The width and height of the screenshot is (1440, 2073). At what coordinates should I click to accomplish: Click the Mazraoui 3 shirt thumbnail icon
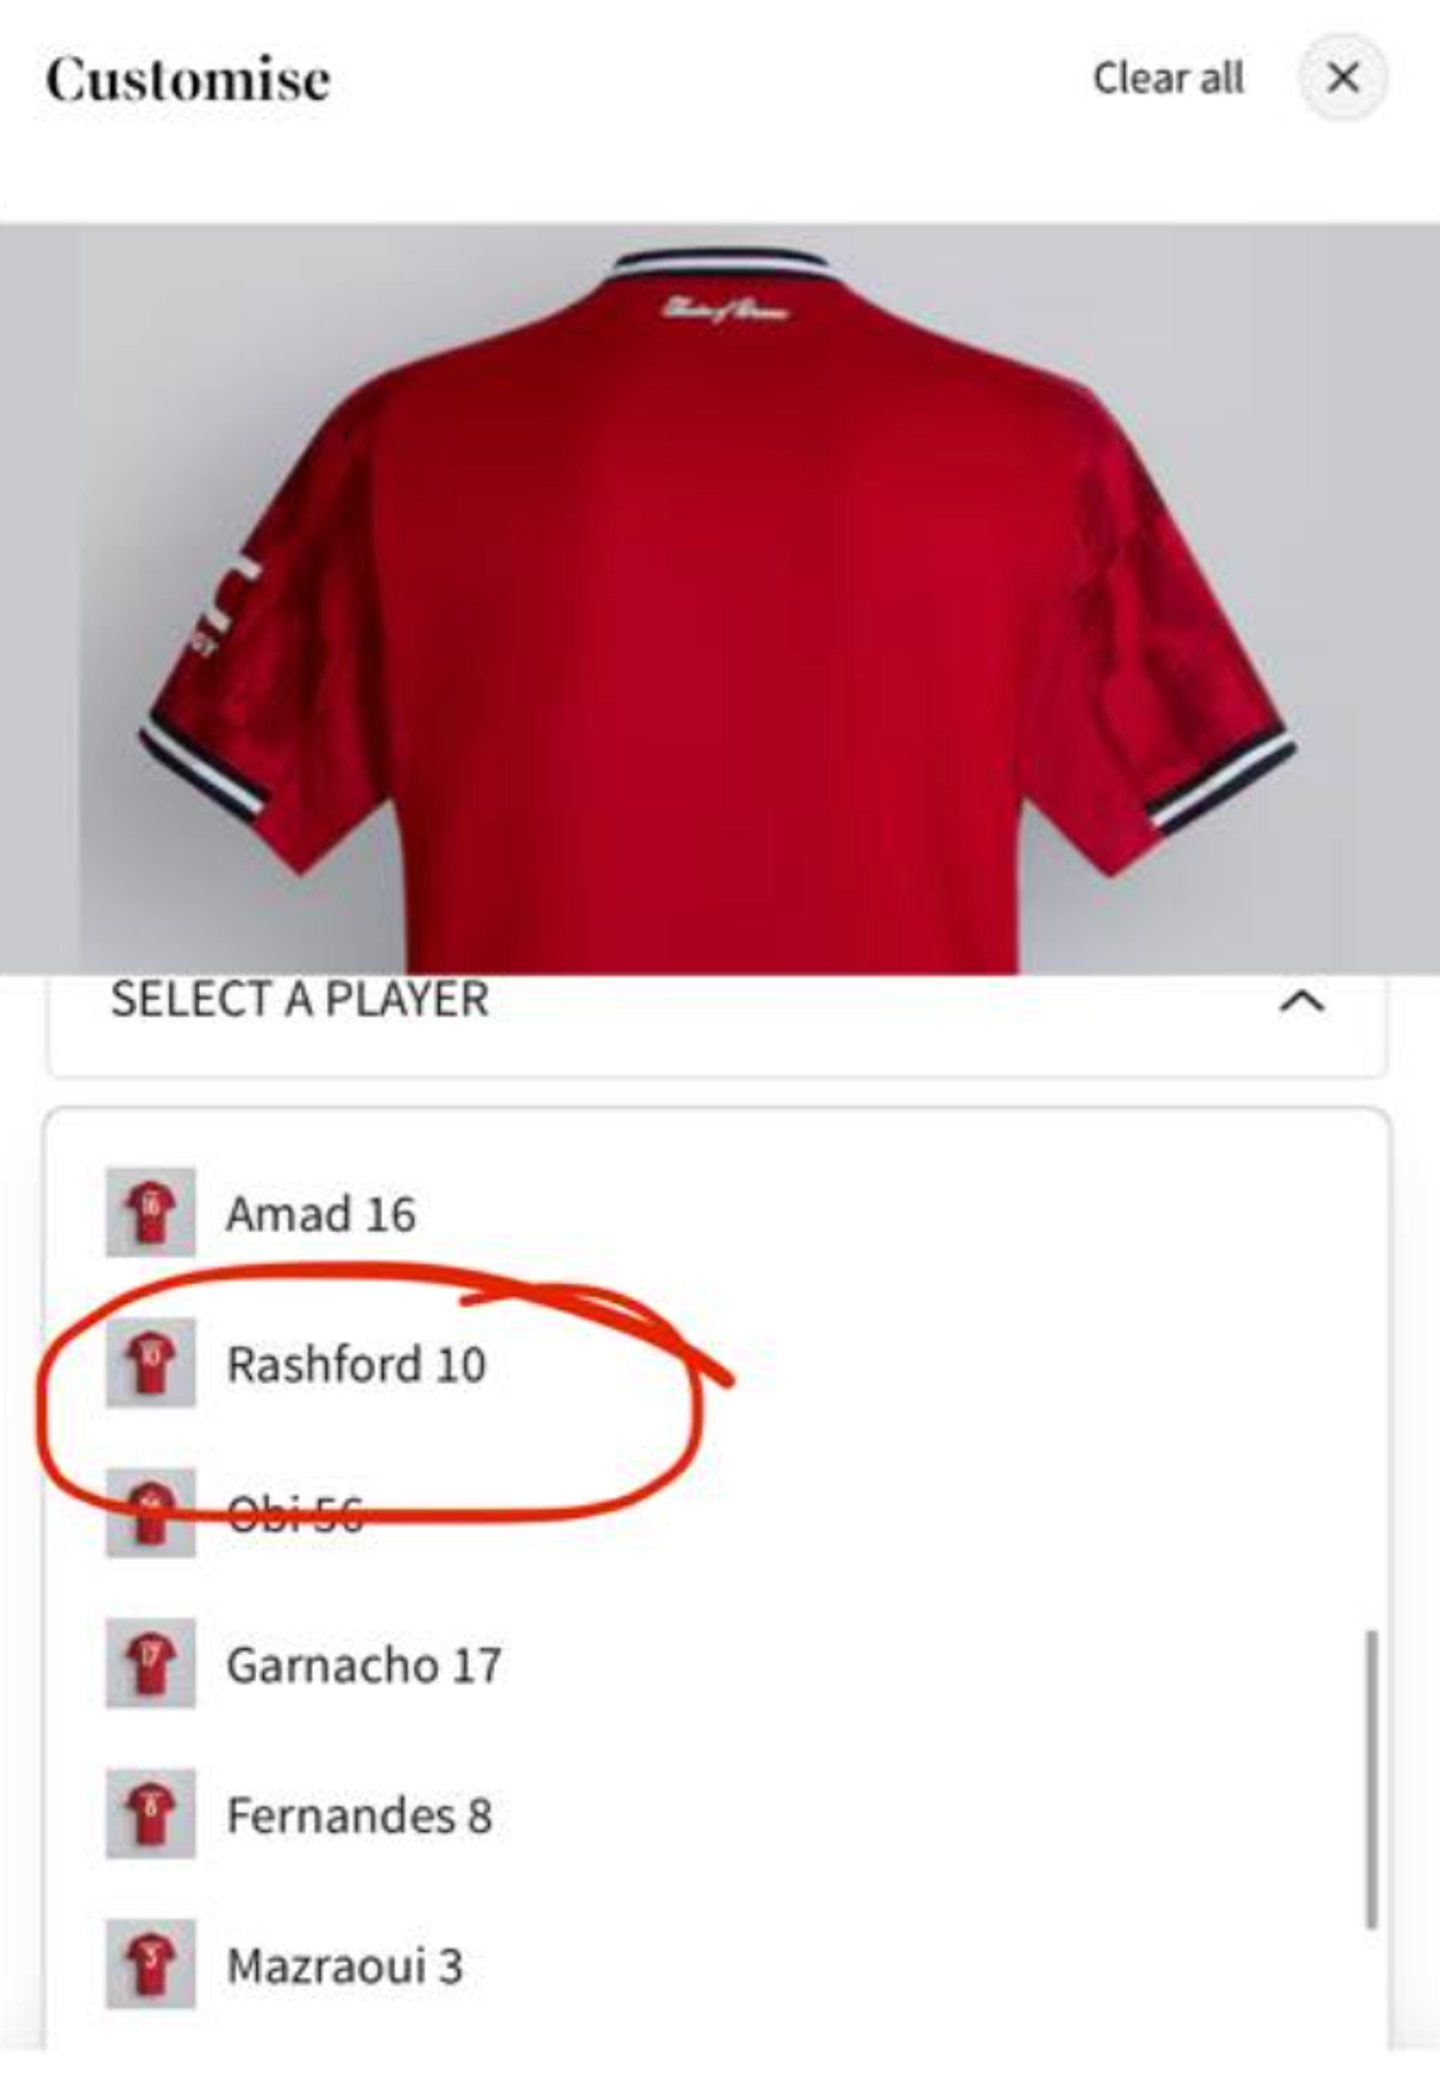(151, 1964)
